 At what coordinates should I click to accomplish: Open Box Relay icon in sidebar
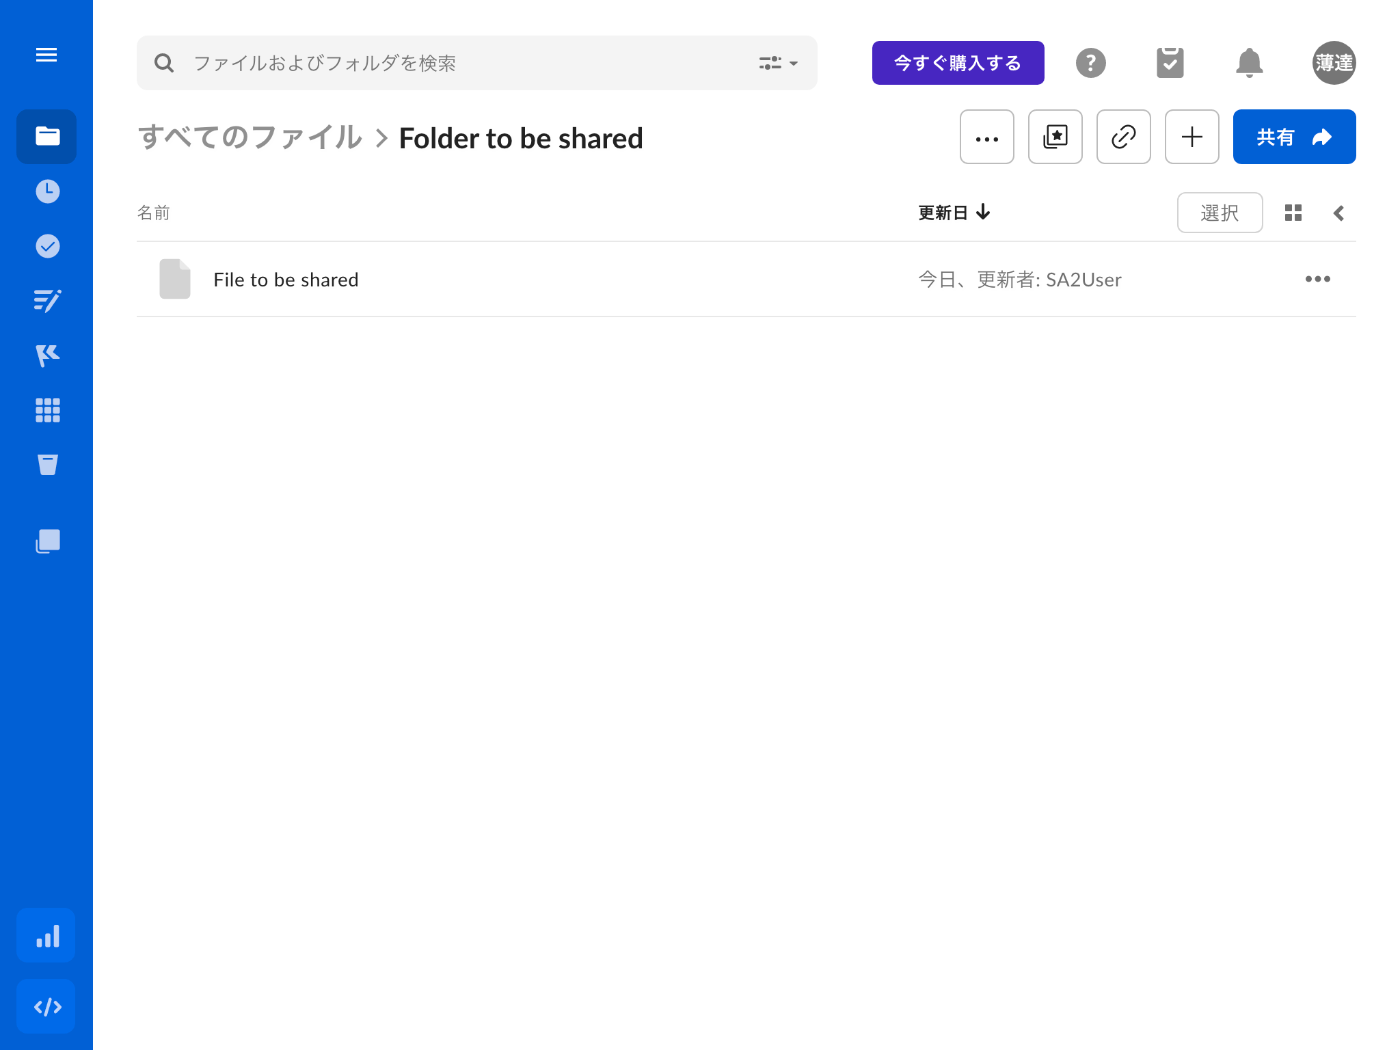[x=47, y=355]
